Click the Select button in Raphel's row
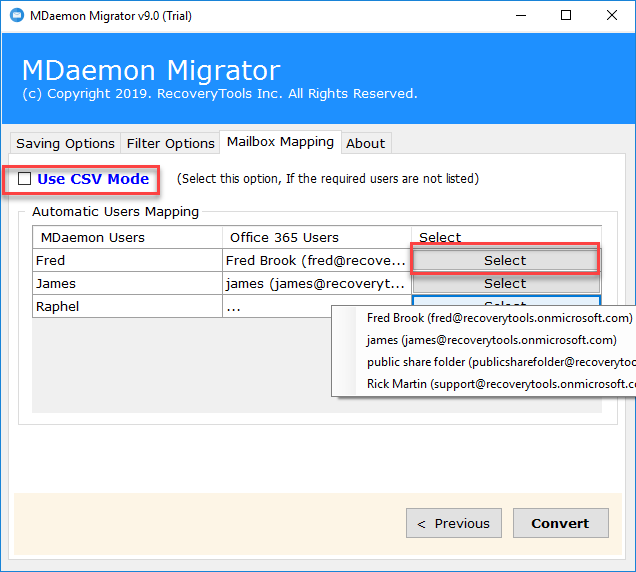The height and width of the screenshot is (572, 636). coord(505,301)
